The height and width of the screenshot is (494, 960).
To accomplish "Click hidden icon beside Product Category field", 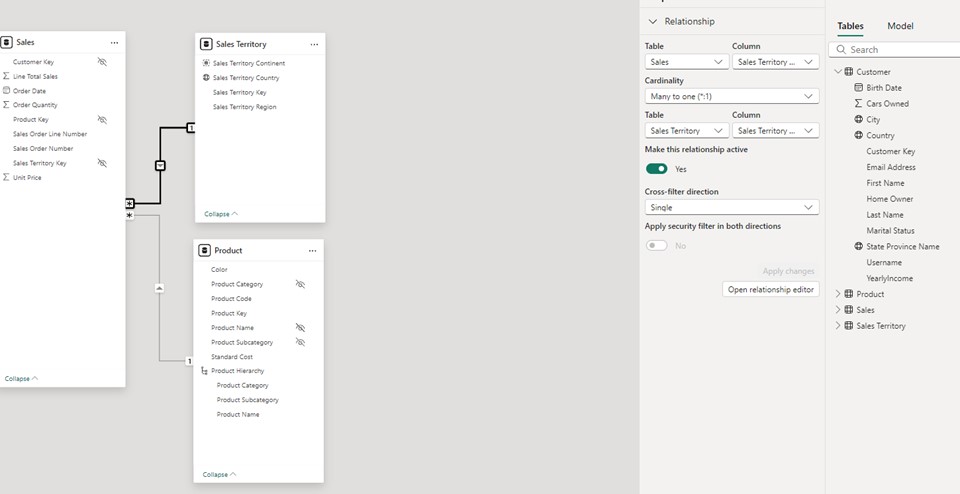I will pos(300,284).
